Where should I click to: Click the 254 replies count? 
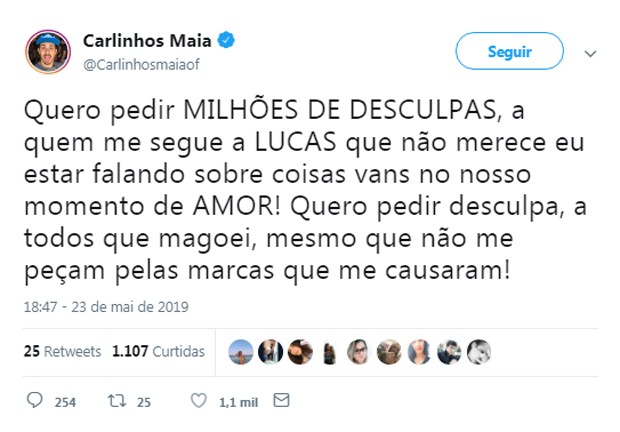65,403
